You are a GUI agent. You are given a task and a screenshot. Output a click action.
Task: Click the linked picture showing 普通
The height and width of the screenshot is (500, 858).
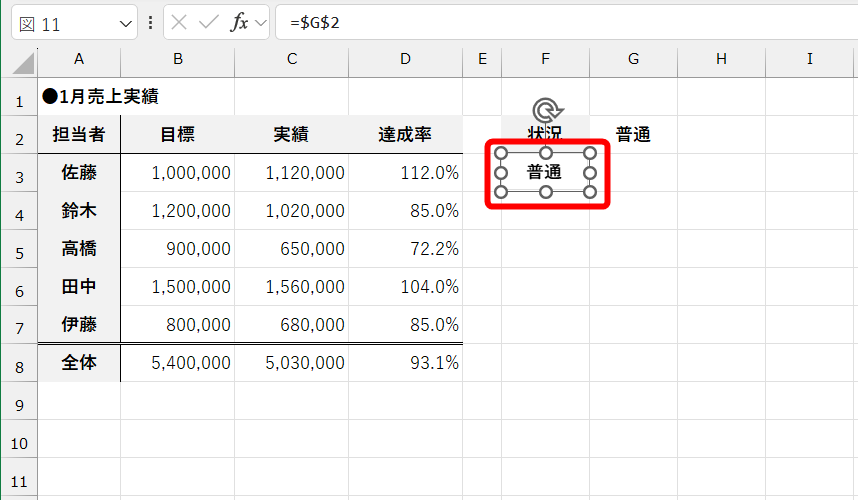(546, 173)
